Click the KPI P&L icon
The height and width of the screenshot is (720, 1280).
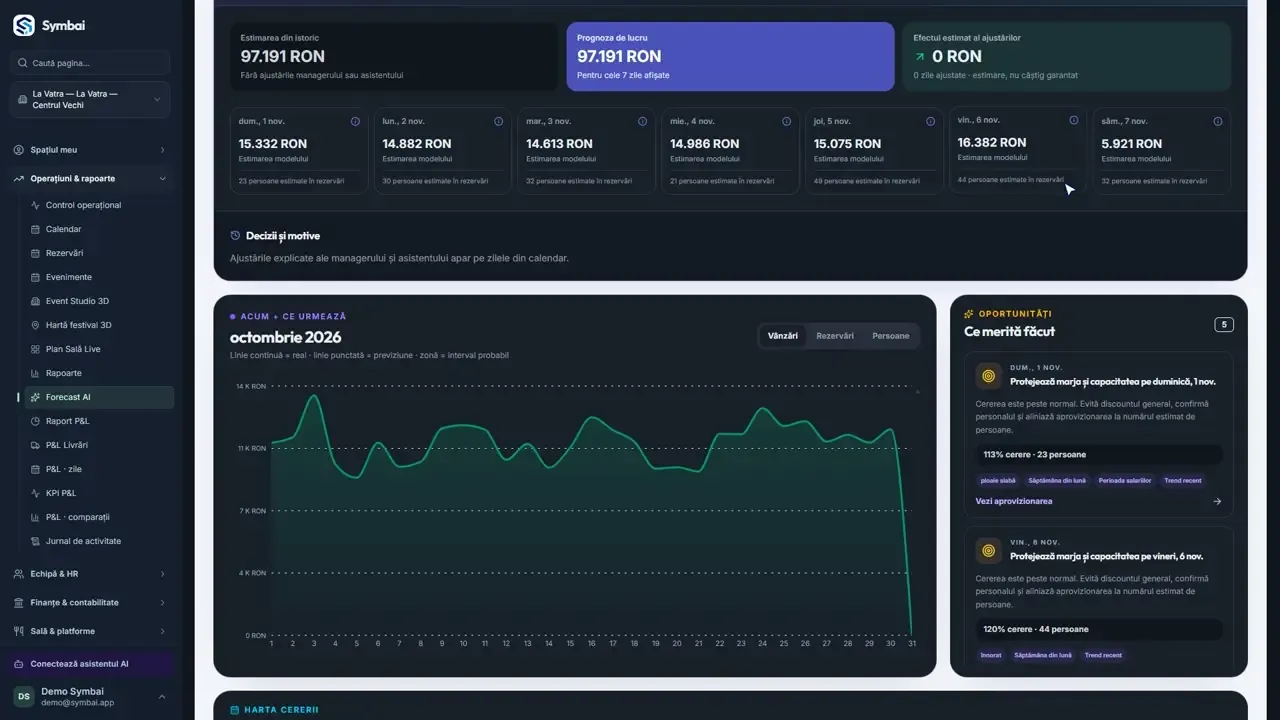click(35, 493)
